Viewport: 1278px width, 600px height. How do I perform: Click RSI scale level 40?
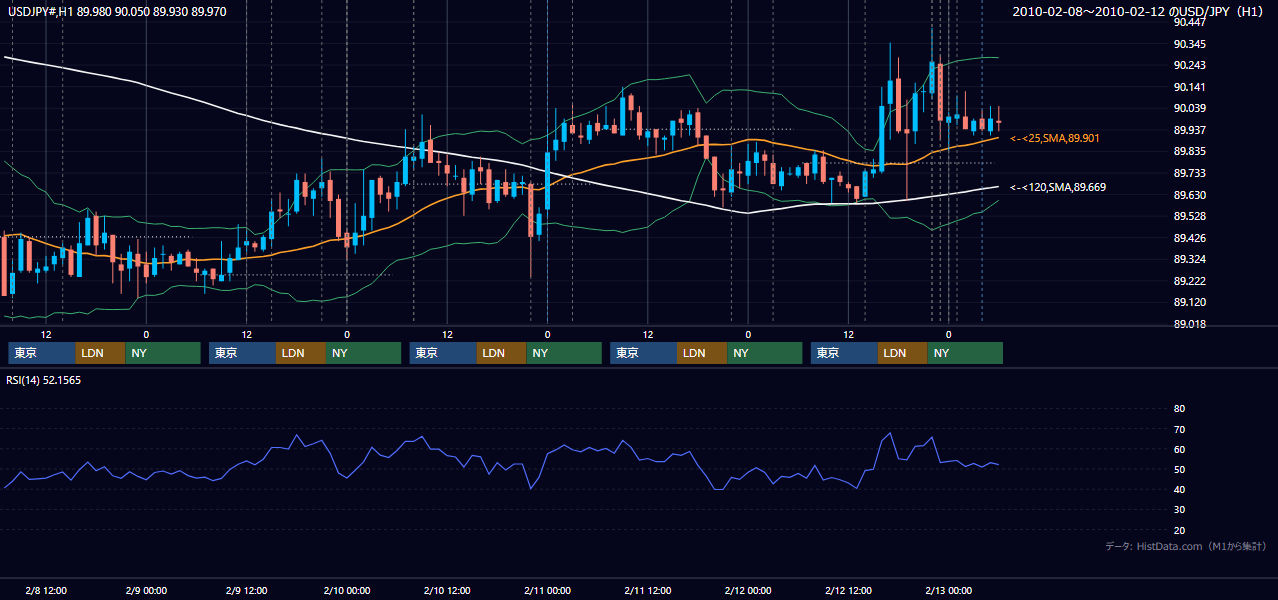pyautogui.click(x=1179, y=489)
